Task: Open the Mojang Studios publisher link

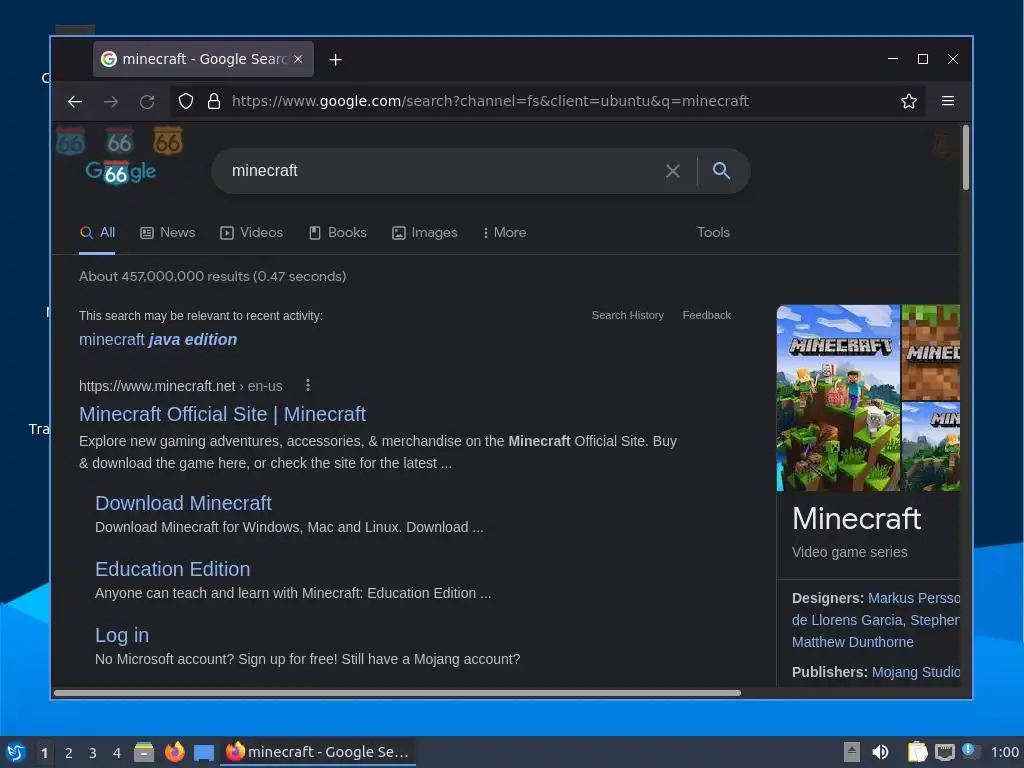Action: coord(916,672)
